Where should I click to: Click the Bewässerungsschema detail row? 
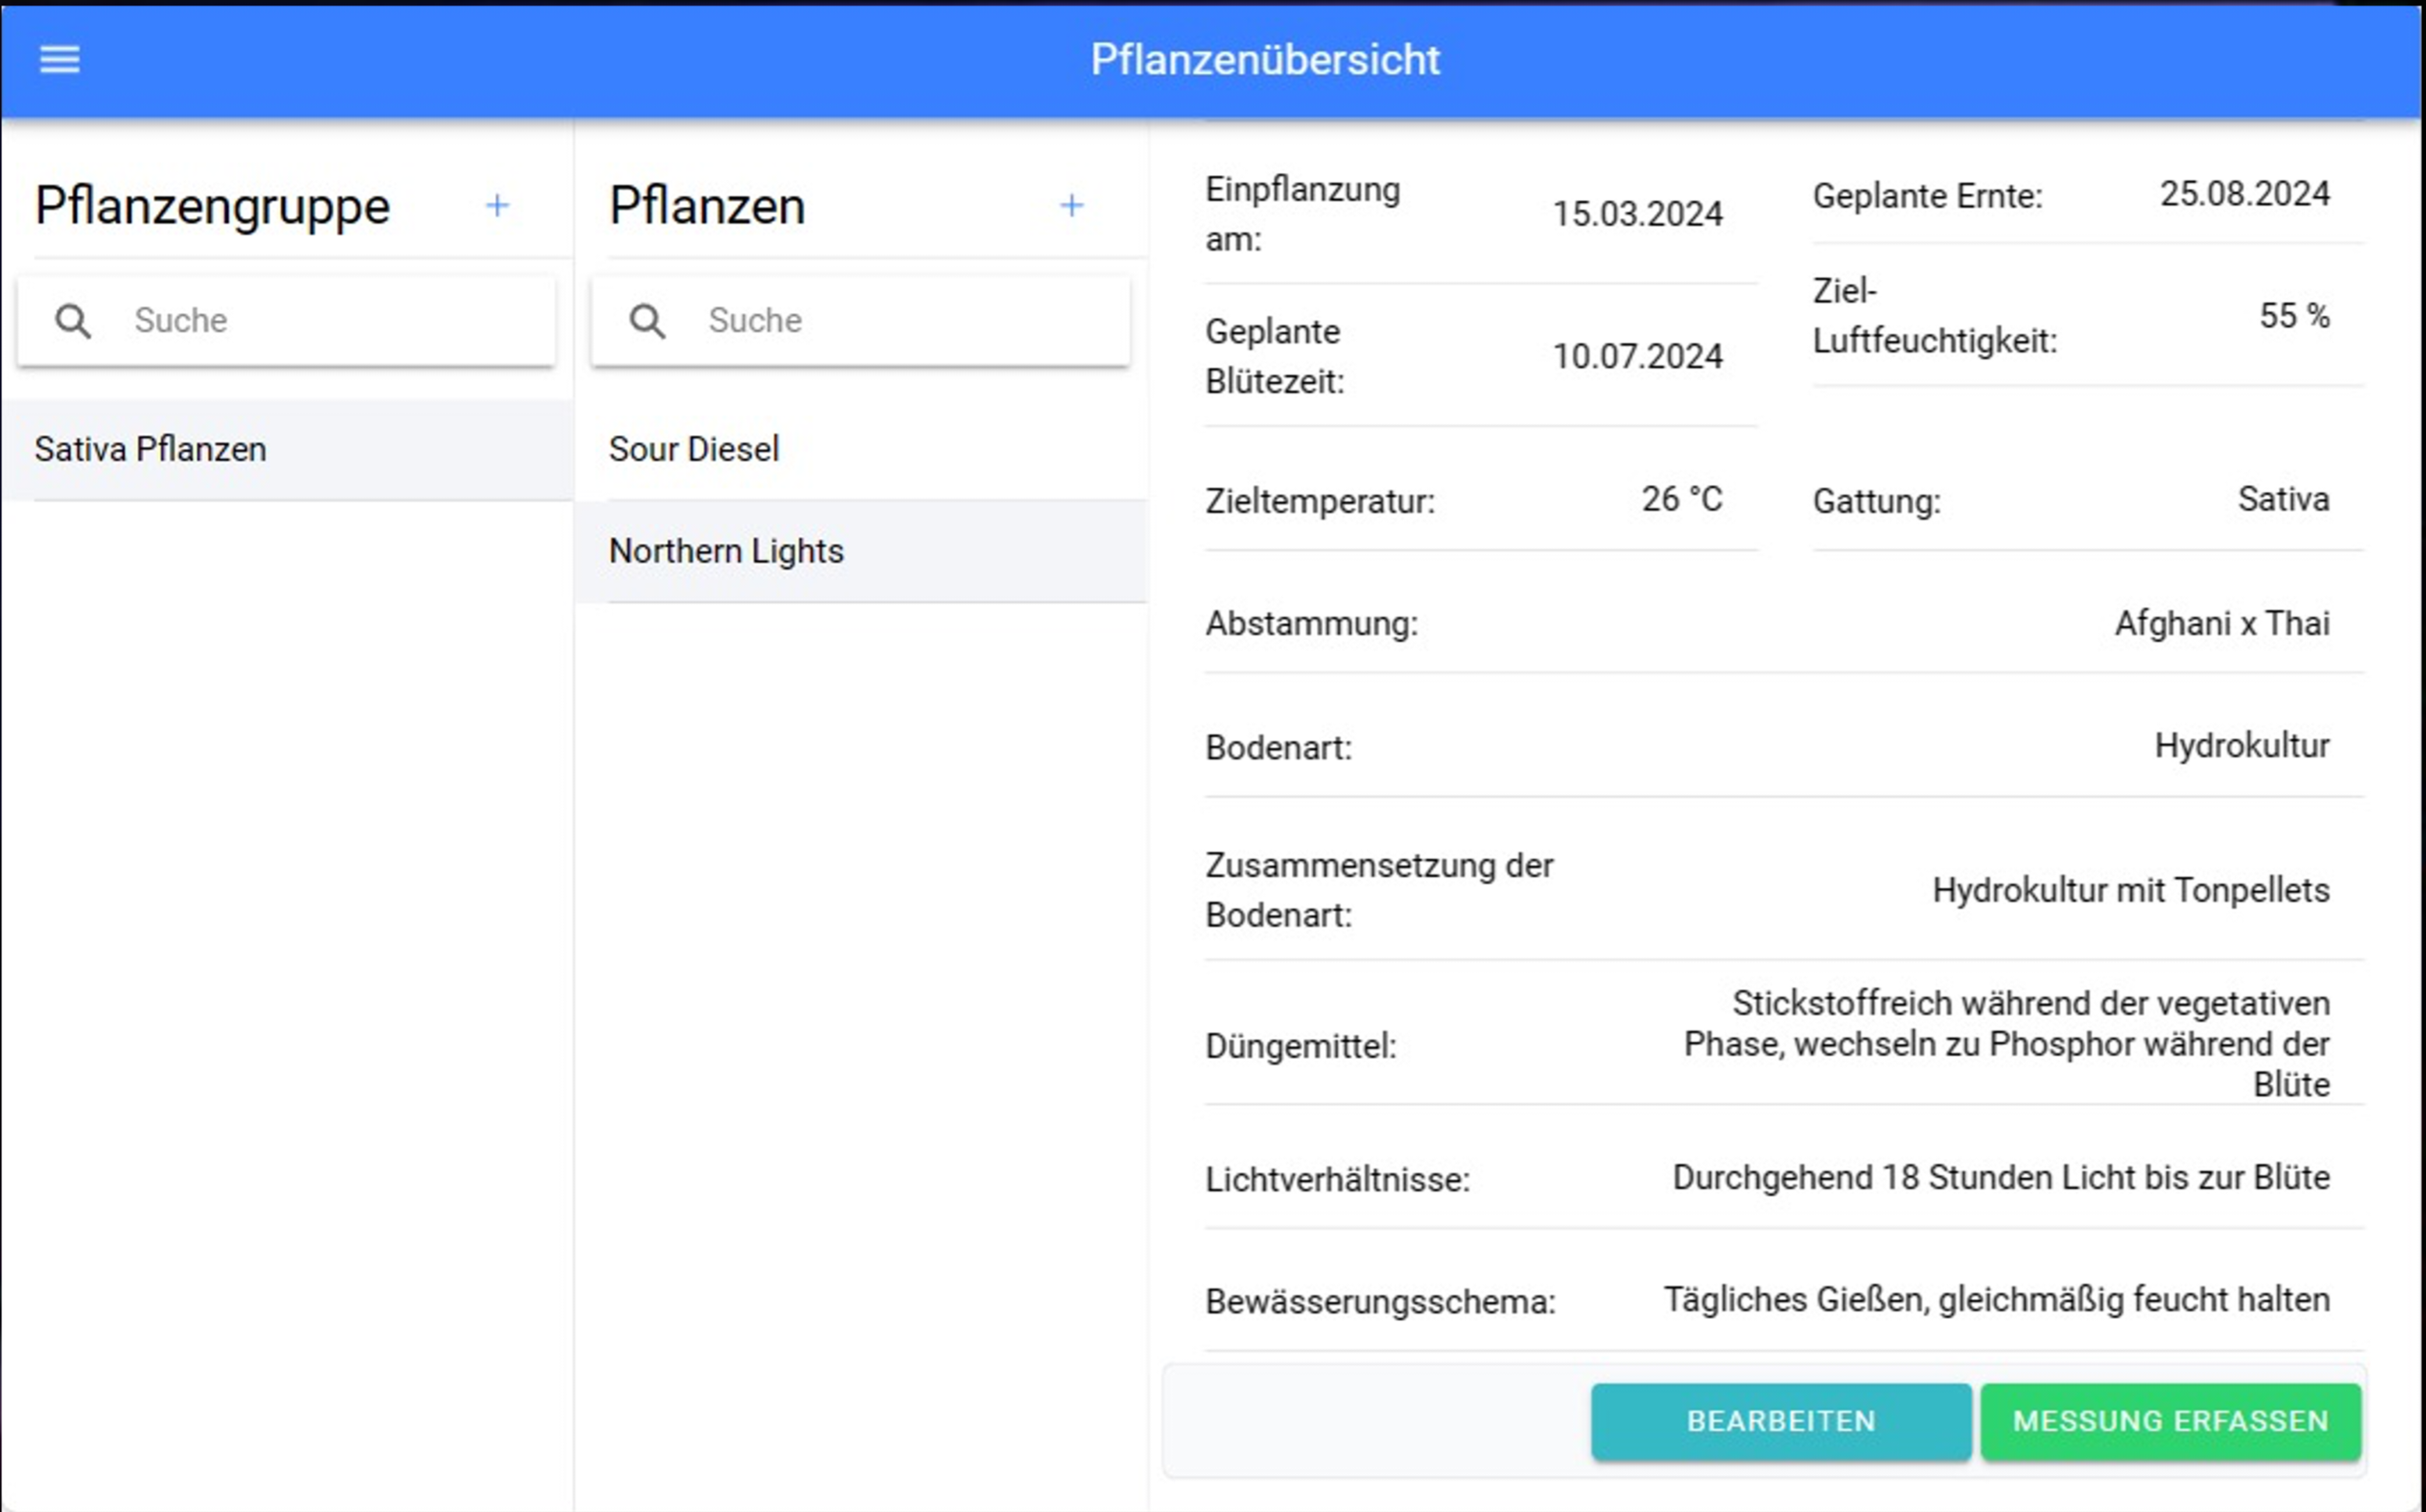coord(1783,1301)
